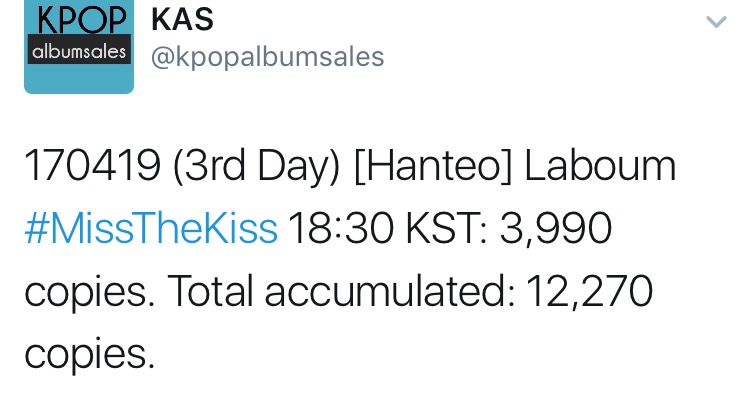The height and width of the screenshot is (400, 739).
Task: Click the blue area of the profile picture
Action: (x=79, y=79)
